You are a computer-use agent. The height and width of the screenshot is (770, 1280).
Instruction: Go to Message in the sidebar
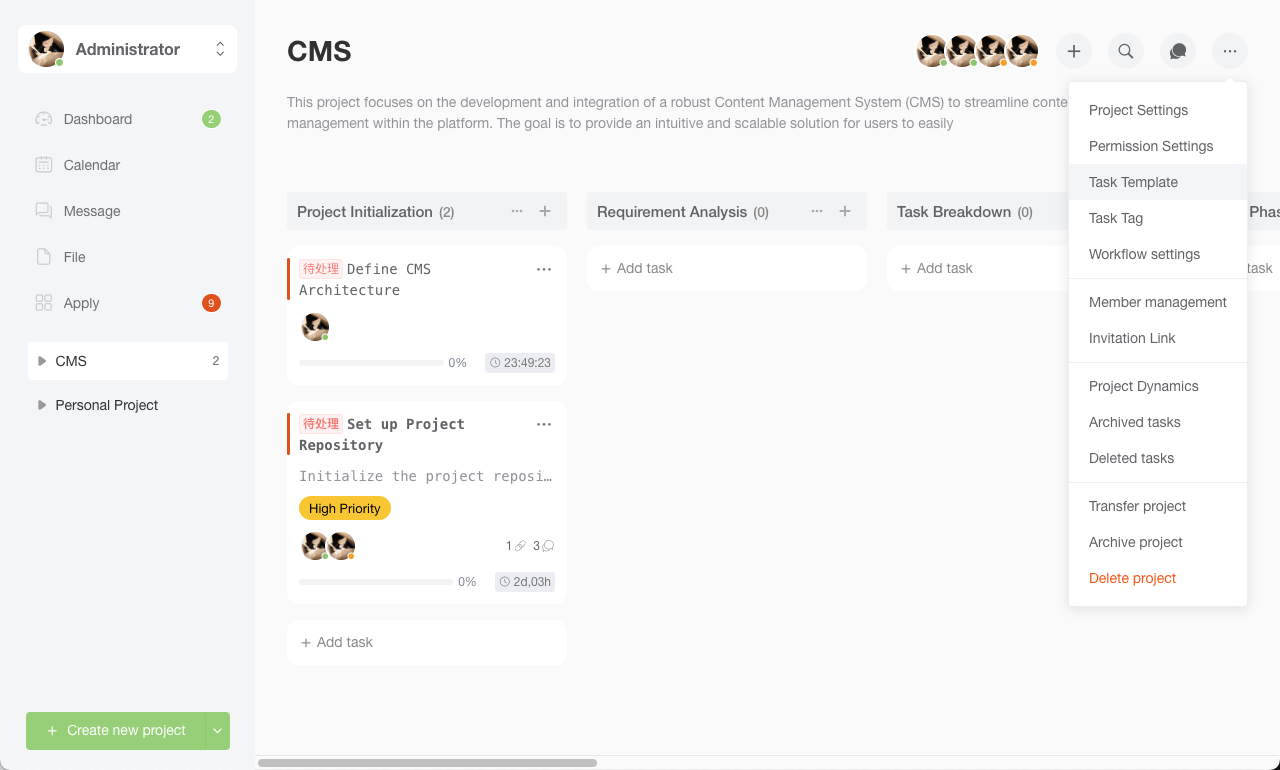[x=92, y=211]
